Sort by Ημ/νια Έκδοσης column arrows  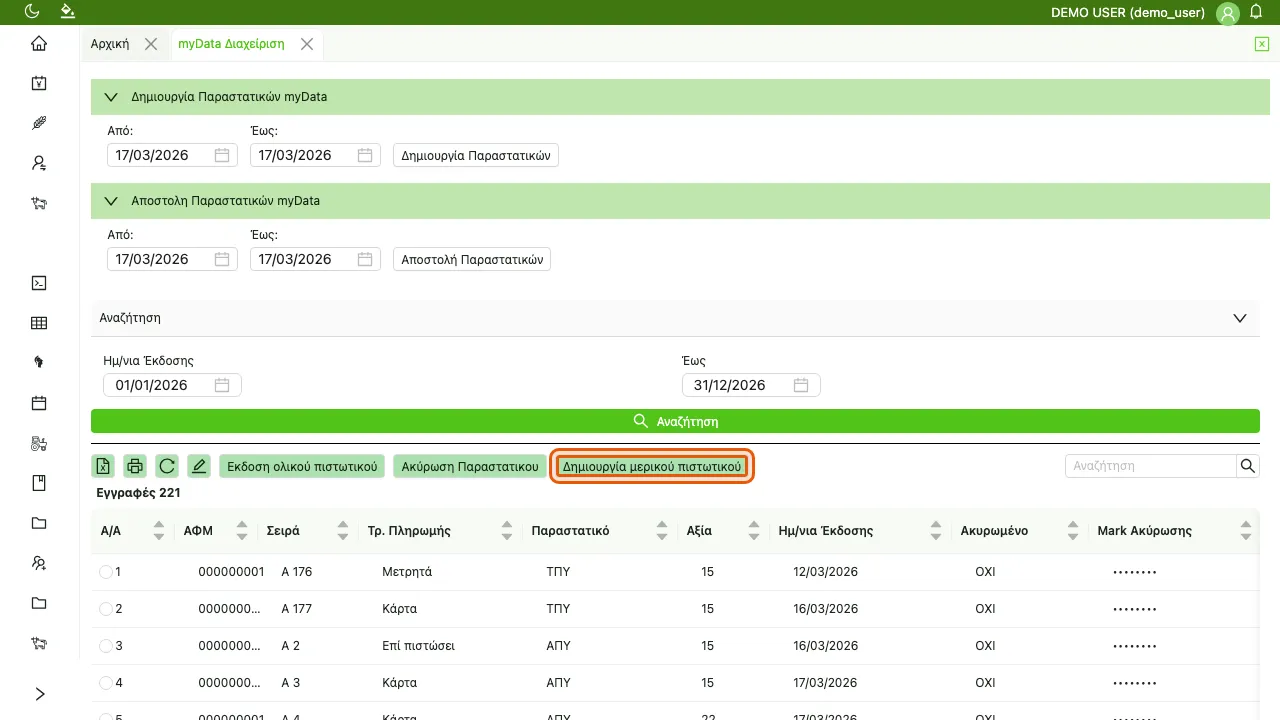coord(935,531)
